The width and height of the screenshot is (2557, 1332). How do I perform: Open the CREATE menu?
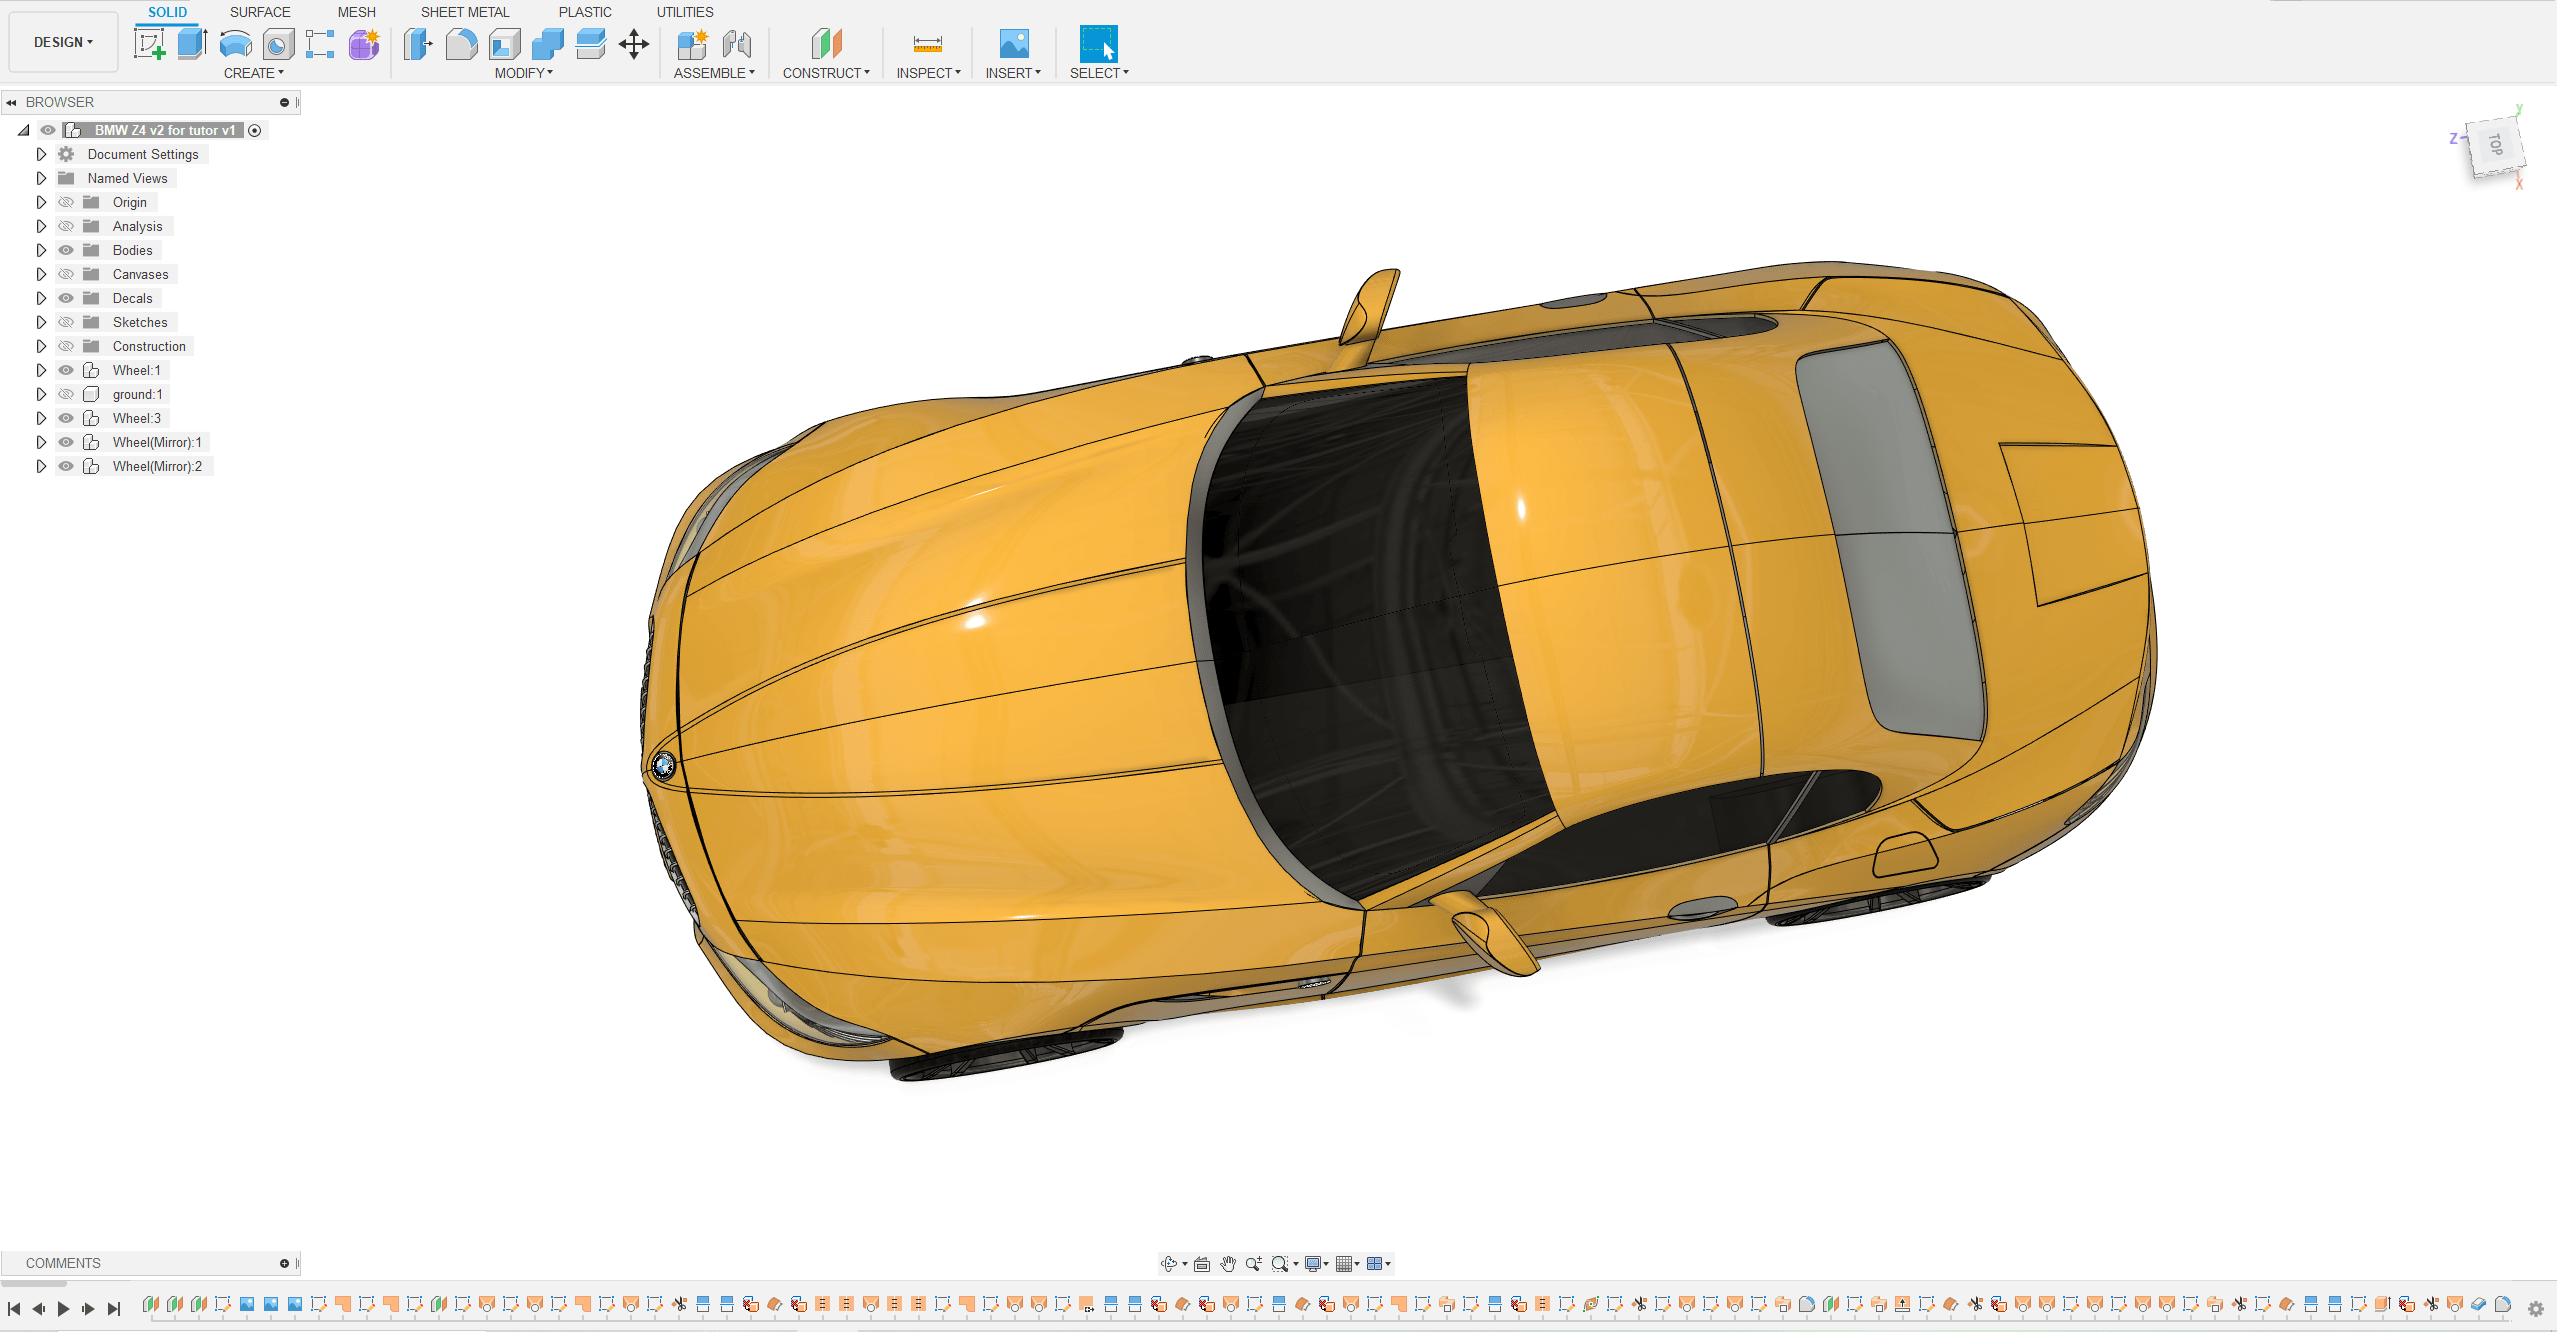254,73
